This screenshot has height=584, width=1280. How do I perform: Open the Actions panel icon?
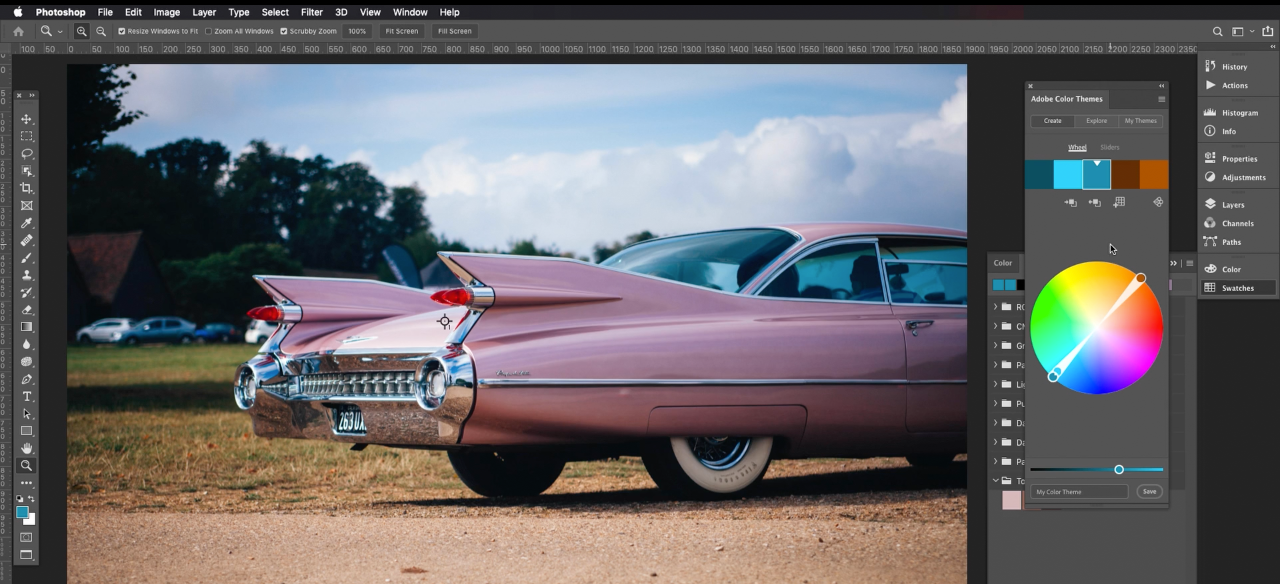[1210, 85]
